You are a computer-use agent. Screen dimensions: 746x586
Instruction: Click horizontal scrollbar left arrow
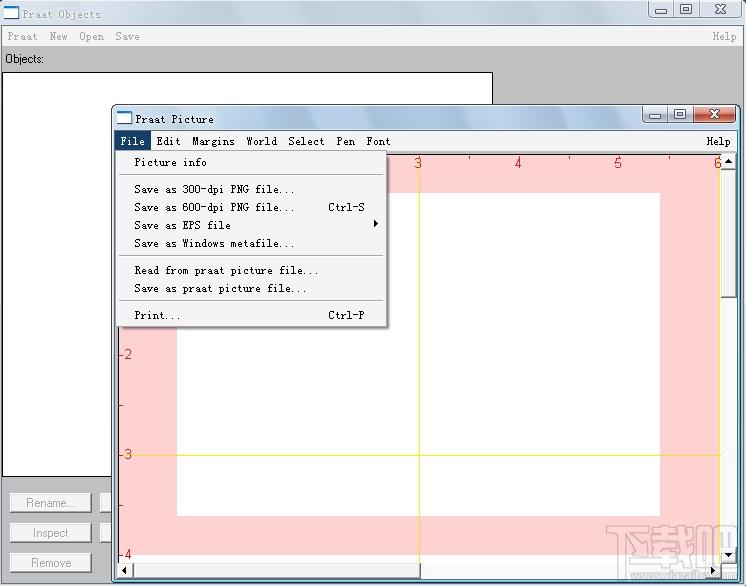(x=125, y=570)
